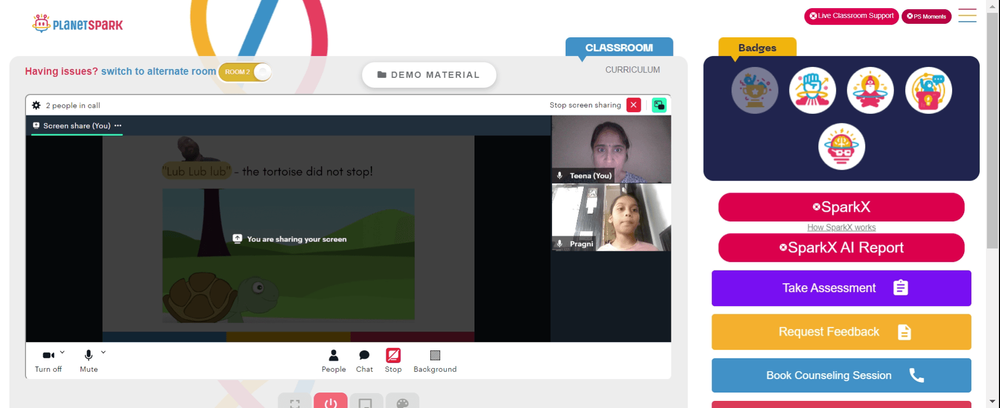The height and width of the screenshot is (408, 1000).
Task: Click the microphone icon on Teena's tile
Action: pos(560,175)
